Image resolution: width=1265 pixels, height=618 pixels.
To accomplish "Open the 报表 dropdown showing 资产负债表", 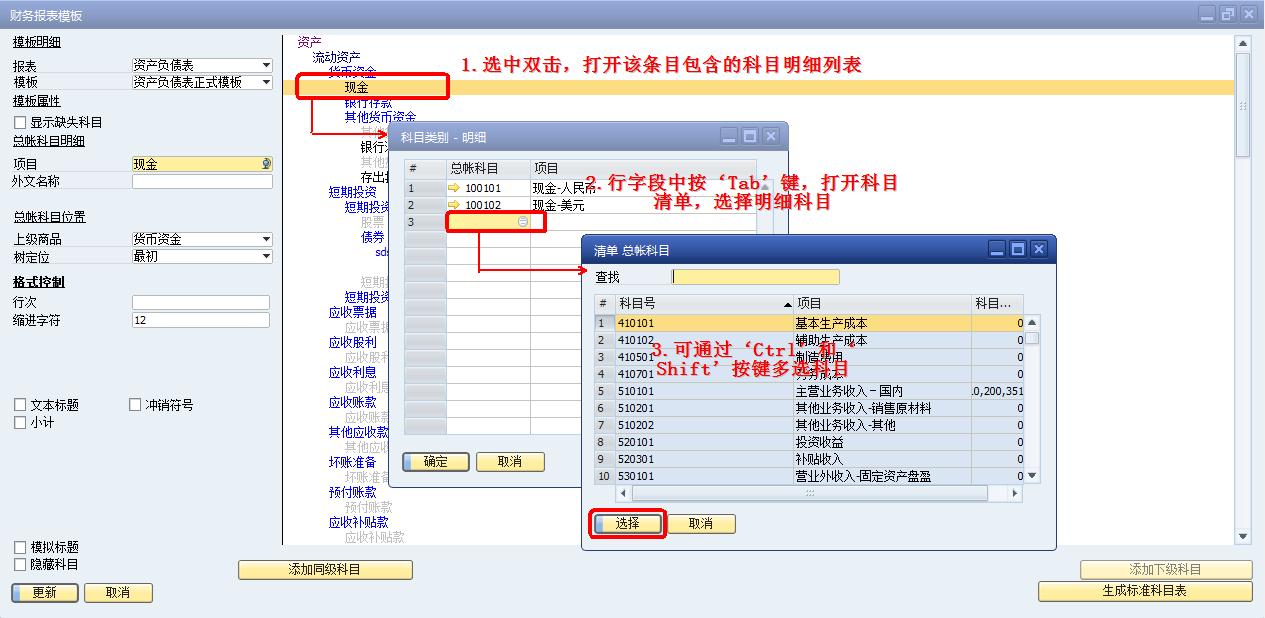I will point(266,65).
